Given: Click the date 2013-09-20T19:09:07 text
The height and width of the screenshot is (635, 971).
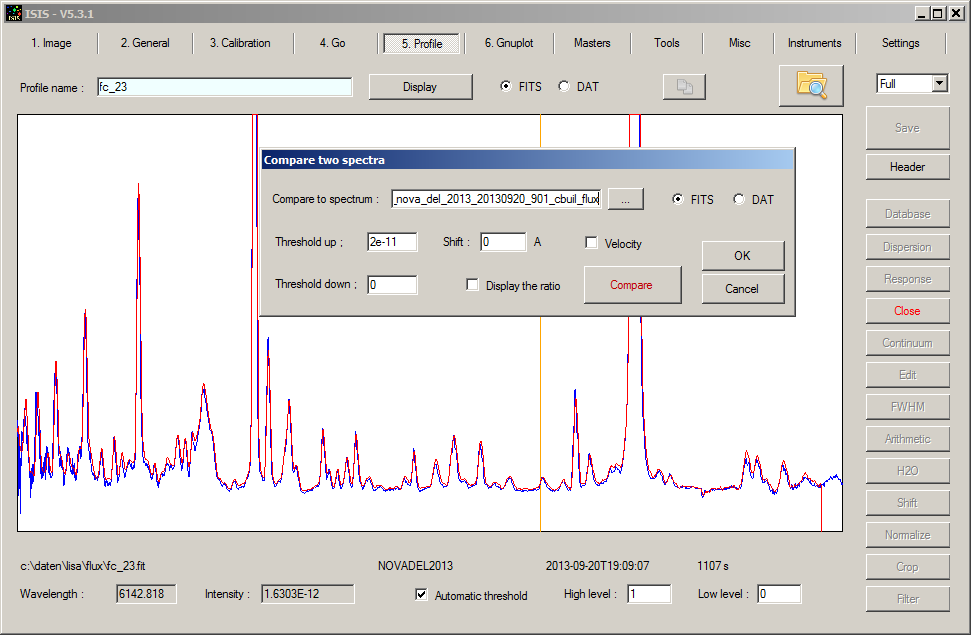Looking at the screenshot, I should click(x=597, y=566).
